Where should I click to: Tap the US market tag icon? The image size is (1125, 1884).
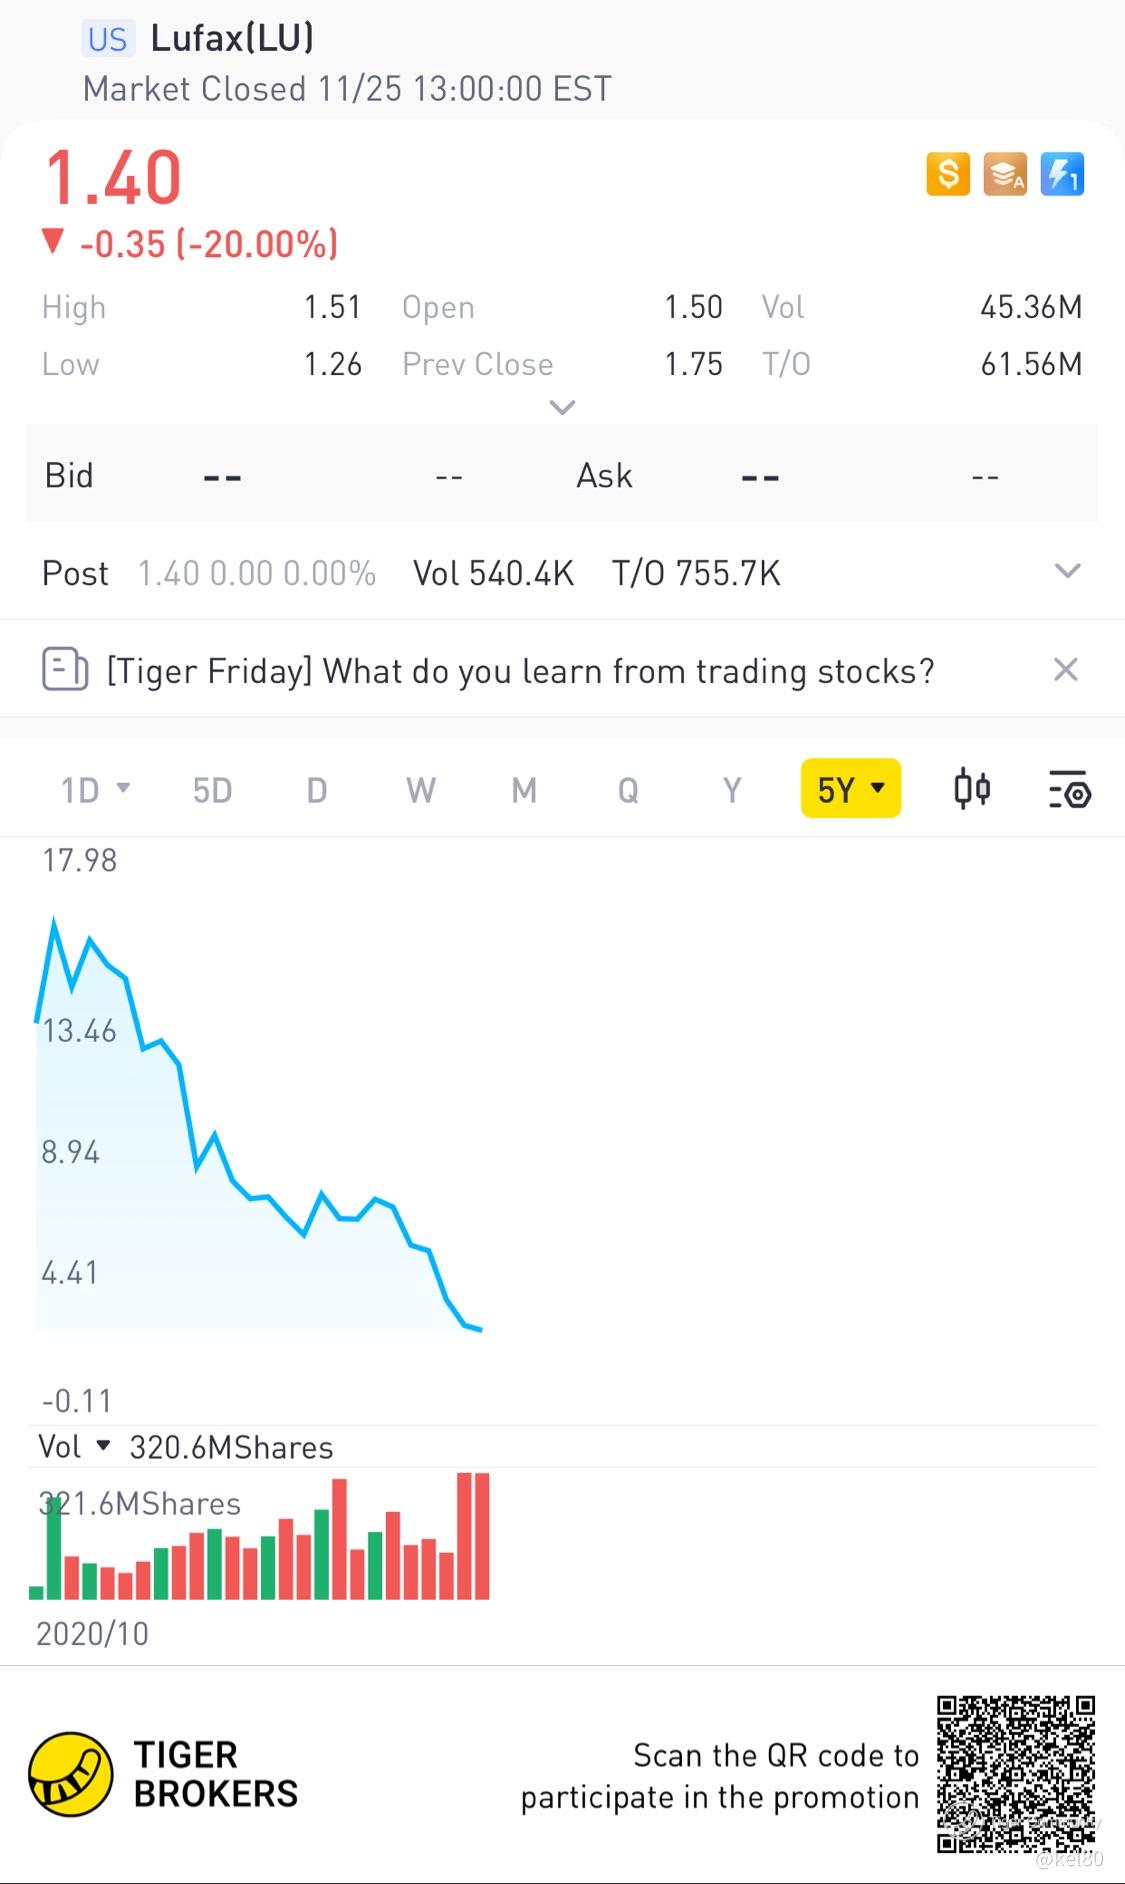pos(107,39)
